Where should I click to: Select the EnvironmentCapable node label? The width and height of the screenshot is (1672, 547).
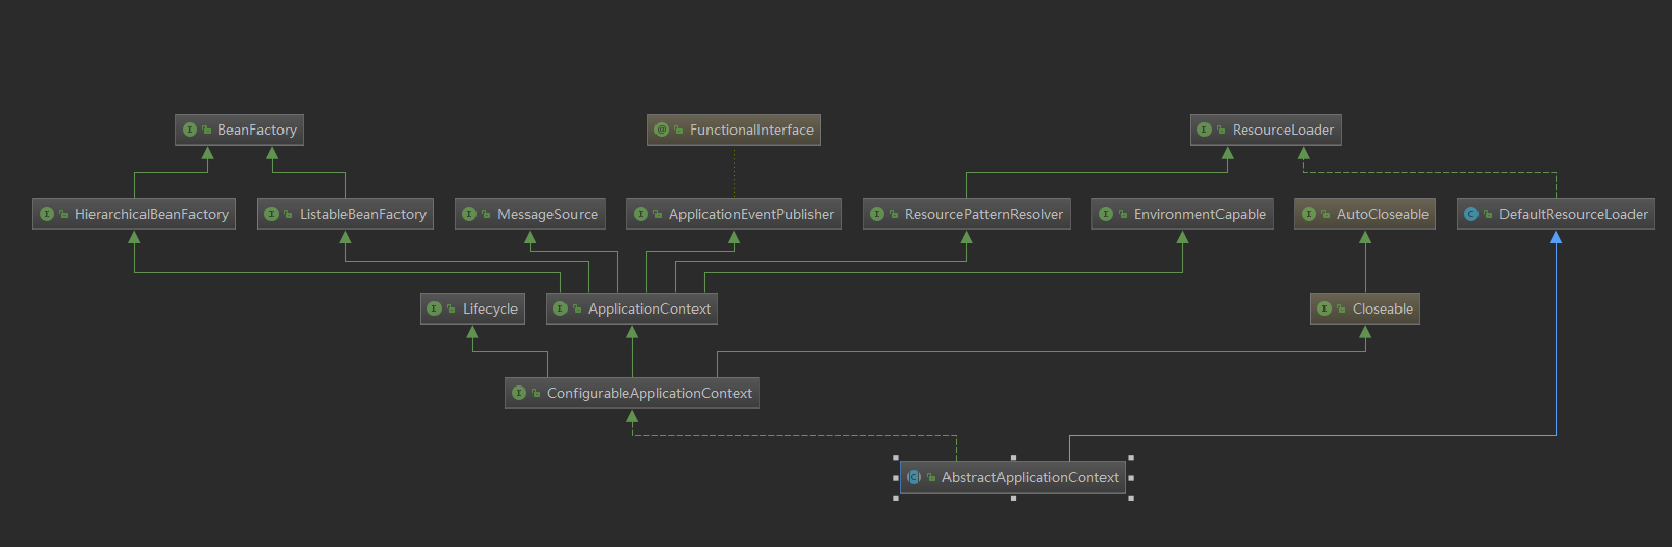1200,214
